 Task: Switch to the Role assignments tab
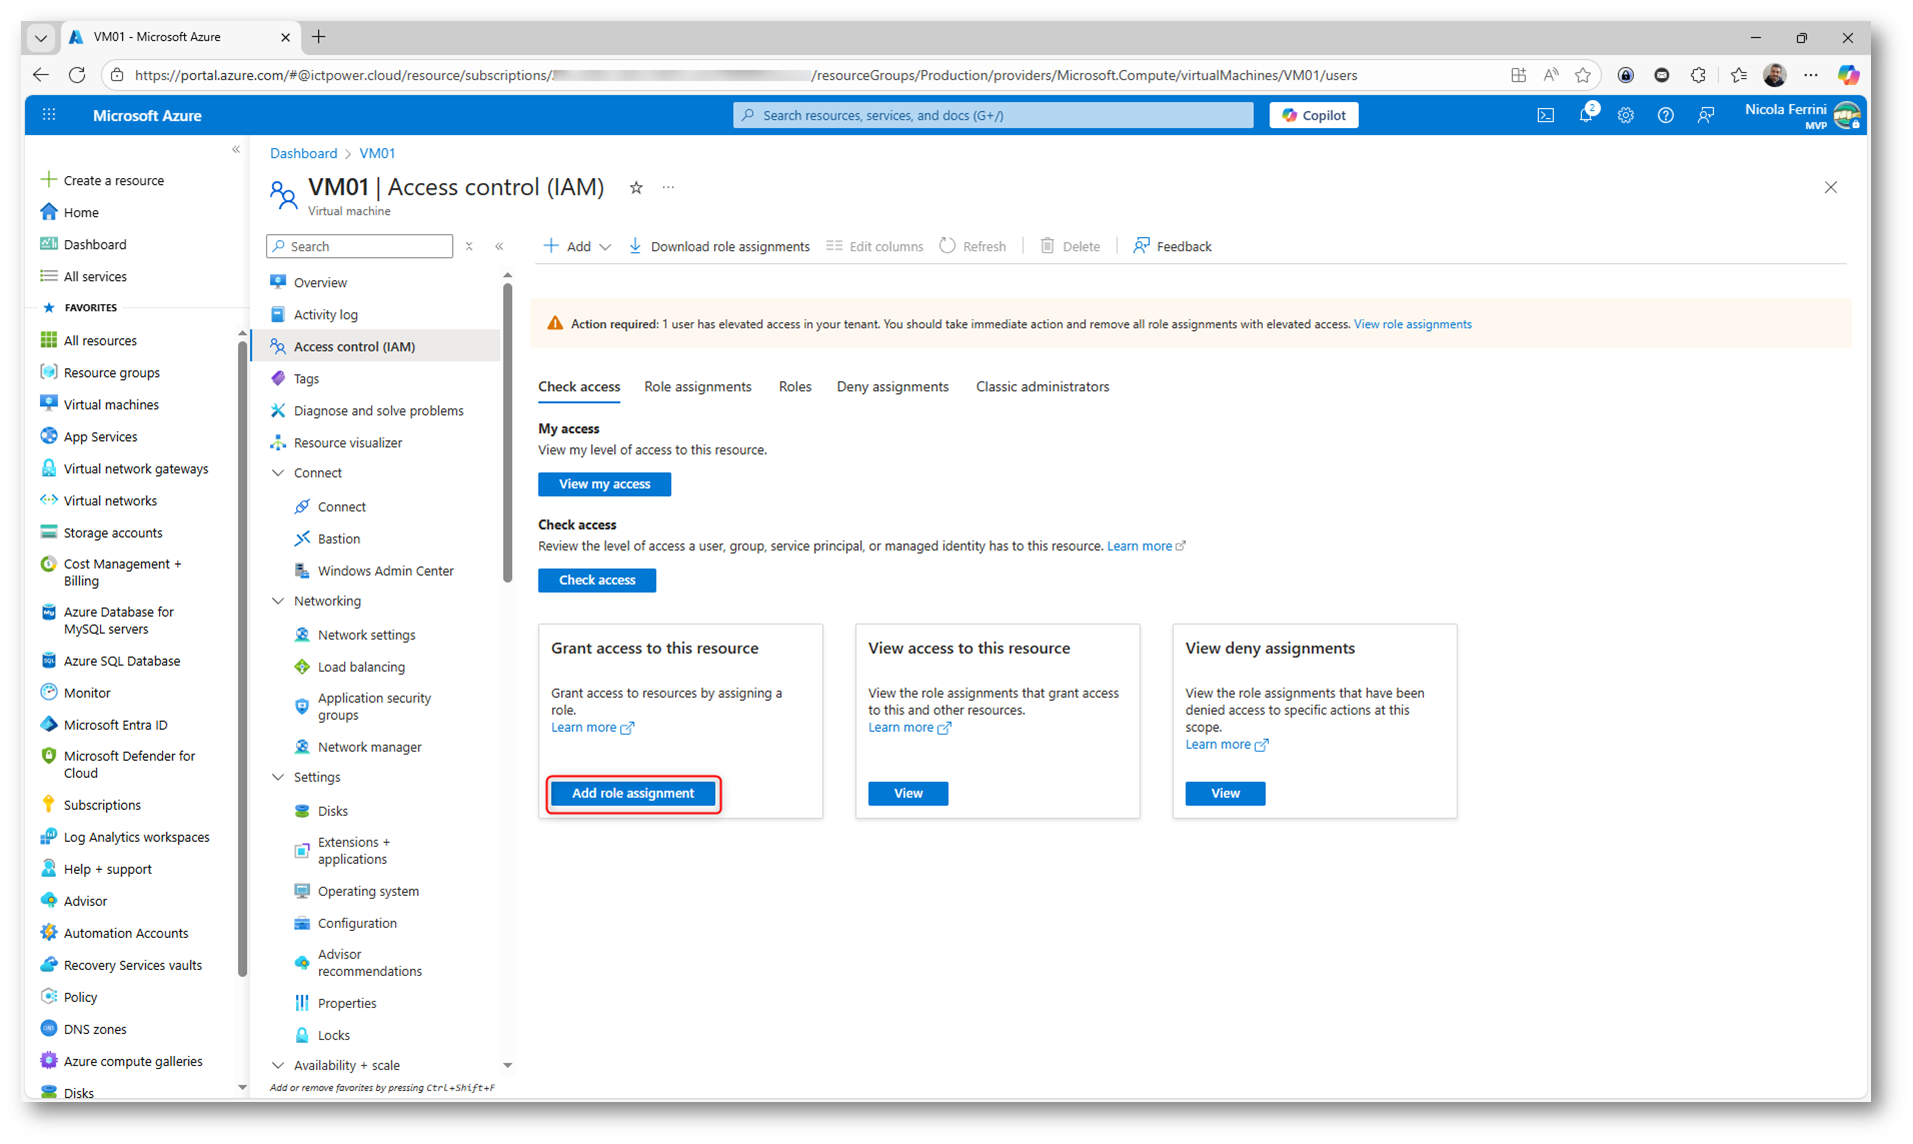[697, 387]
